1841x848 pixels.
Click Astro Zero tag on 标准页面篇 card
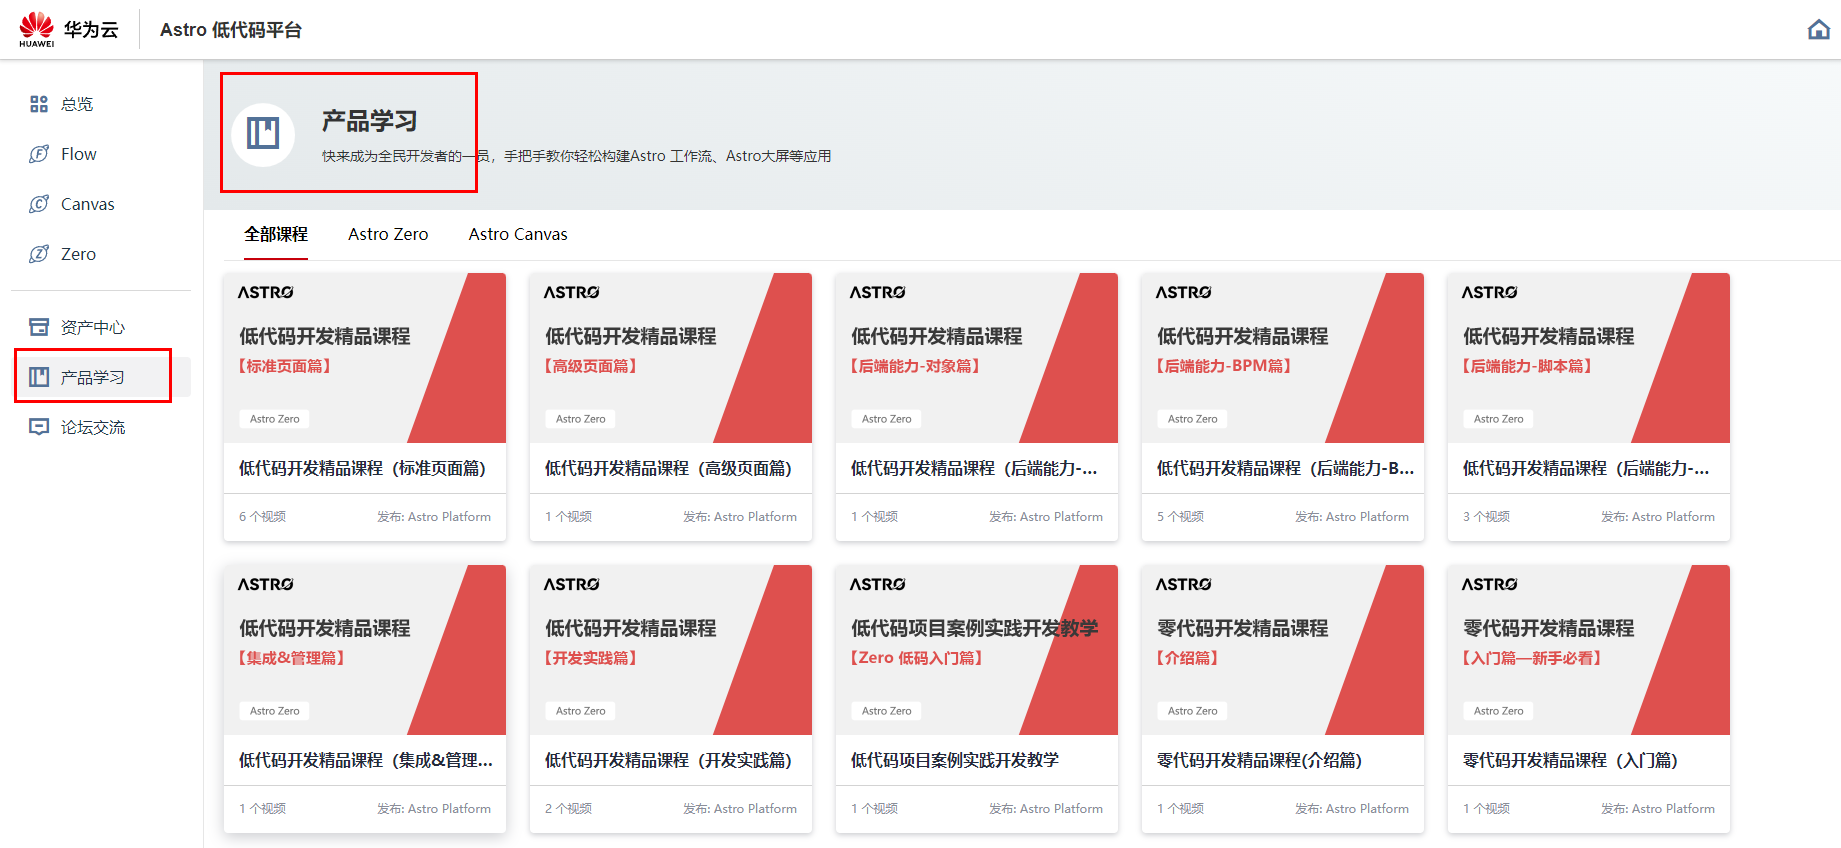pyautogui.click(x=275, y=419)
